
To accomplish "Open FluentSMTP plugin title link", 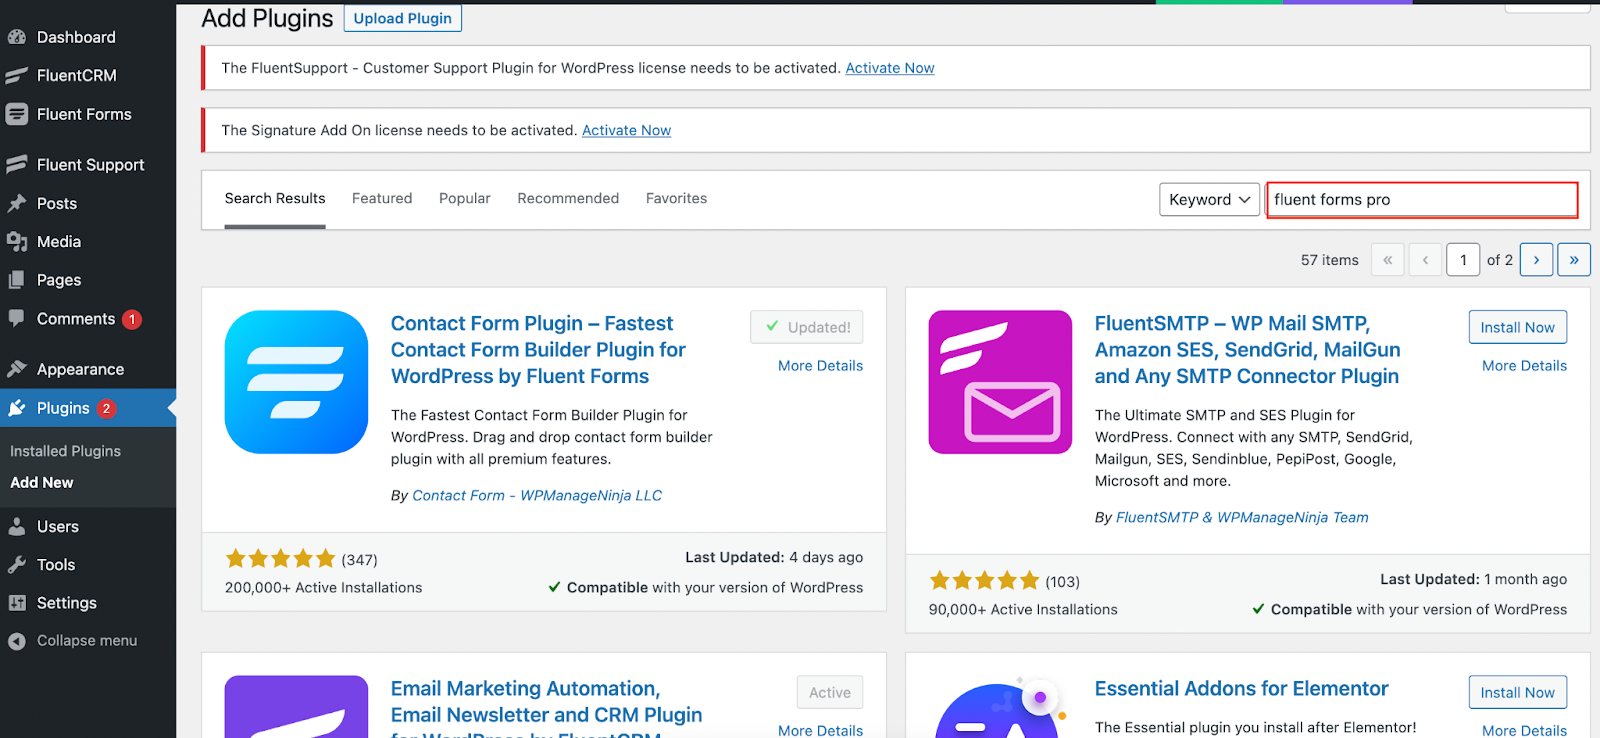I will pos(1247,350).
